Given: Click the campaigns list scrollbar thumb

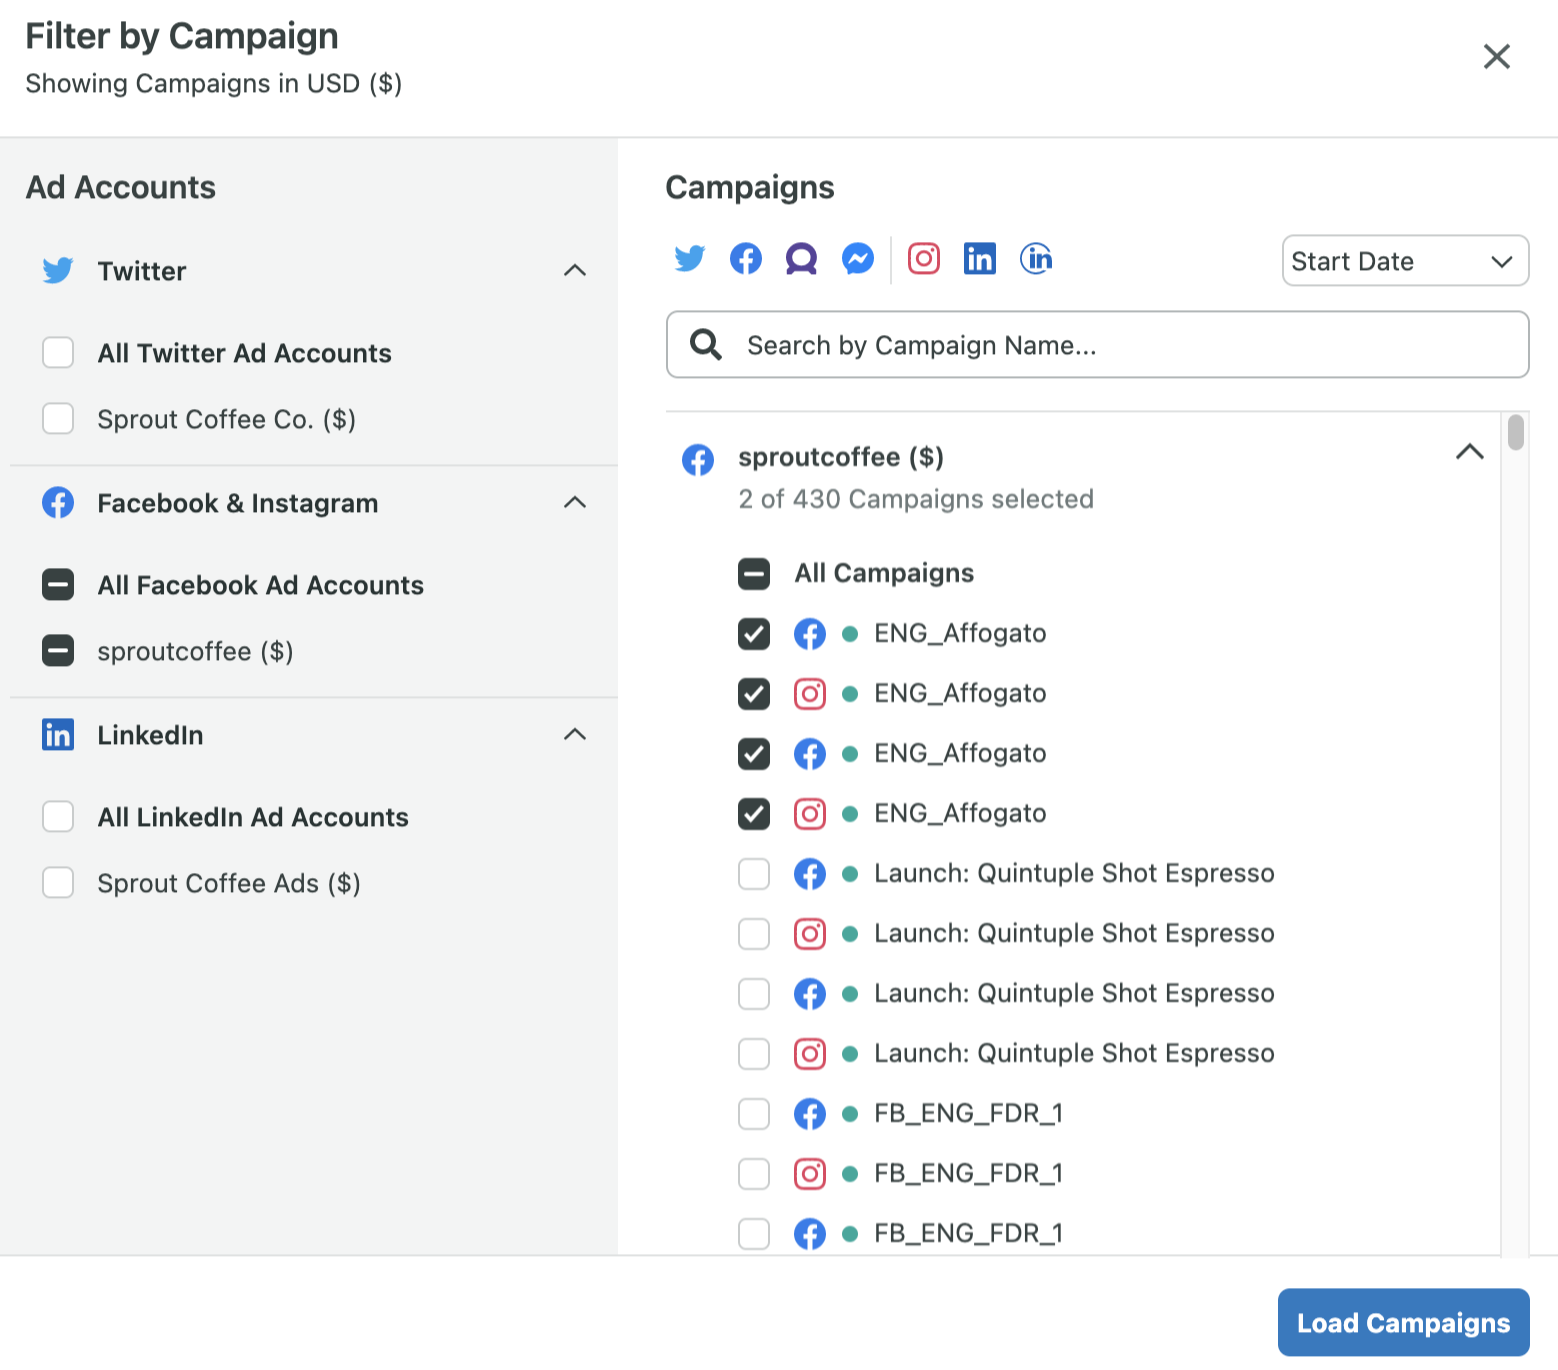Looking at the screenshot, I should (1516, 433).
